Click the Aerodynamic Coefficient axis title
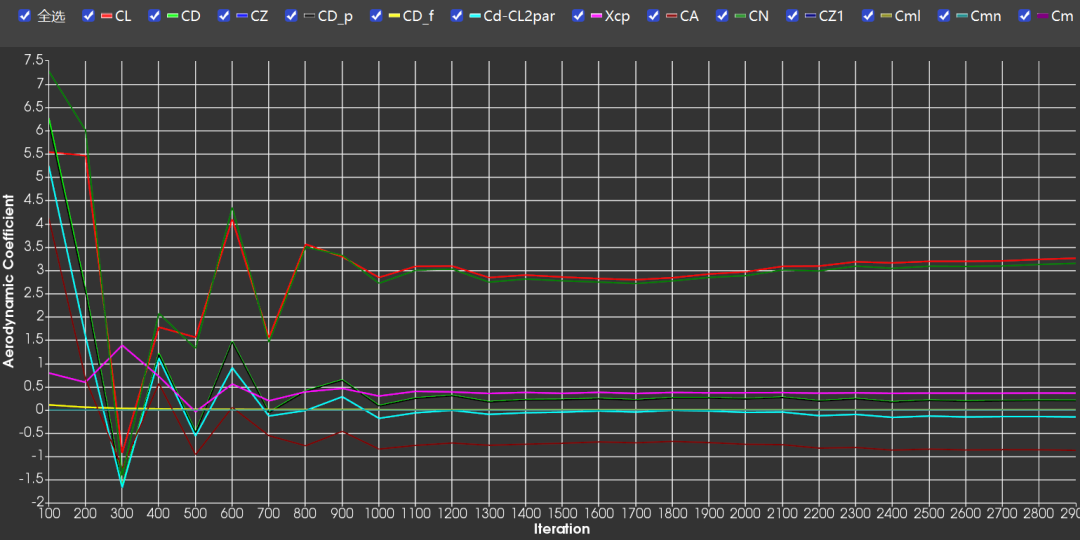This screenshot has height=540, width=1080. coord(9,281)
